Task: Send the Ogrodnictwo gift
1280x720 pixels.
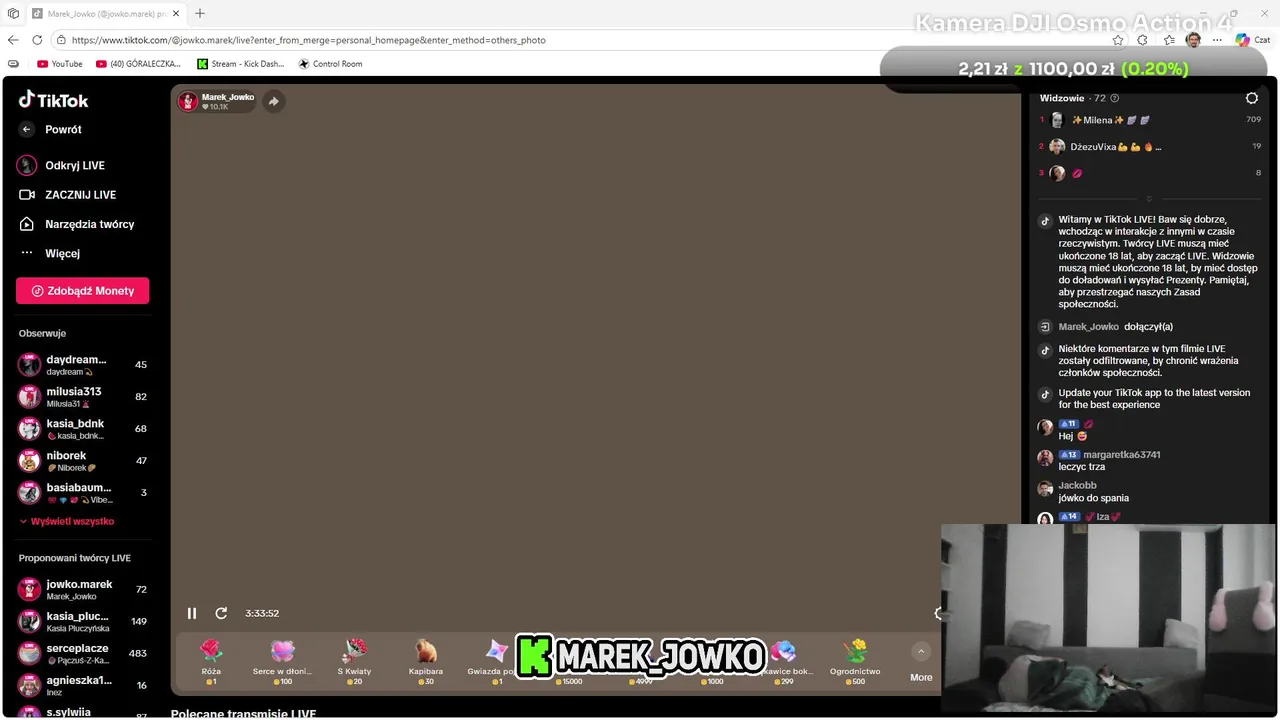Action: click(x=855, y=661)
